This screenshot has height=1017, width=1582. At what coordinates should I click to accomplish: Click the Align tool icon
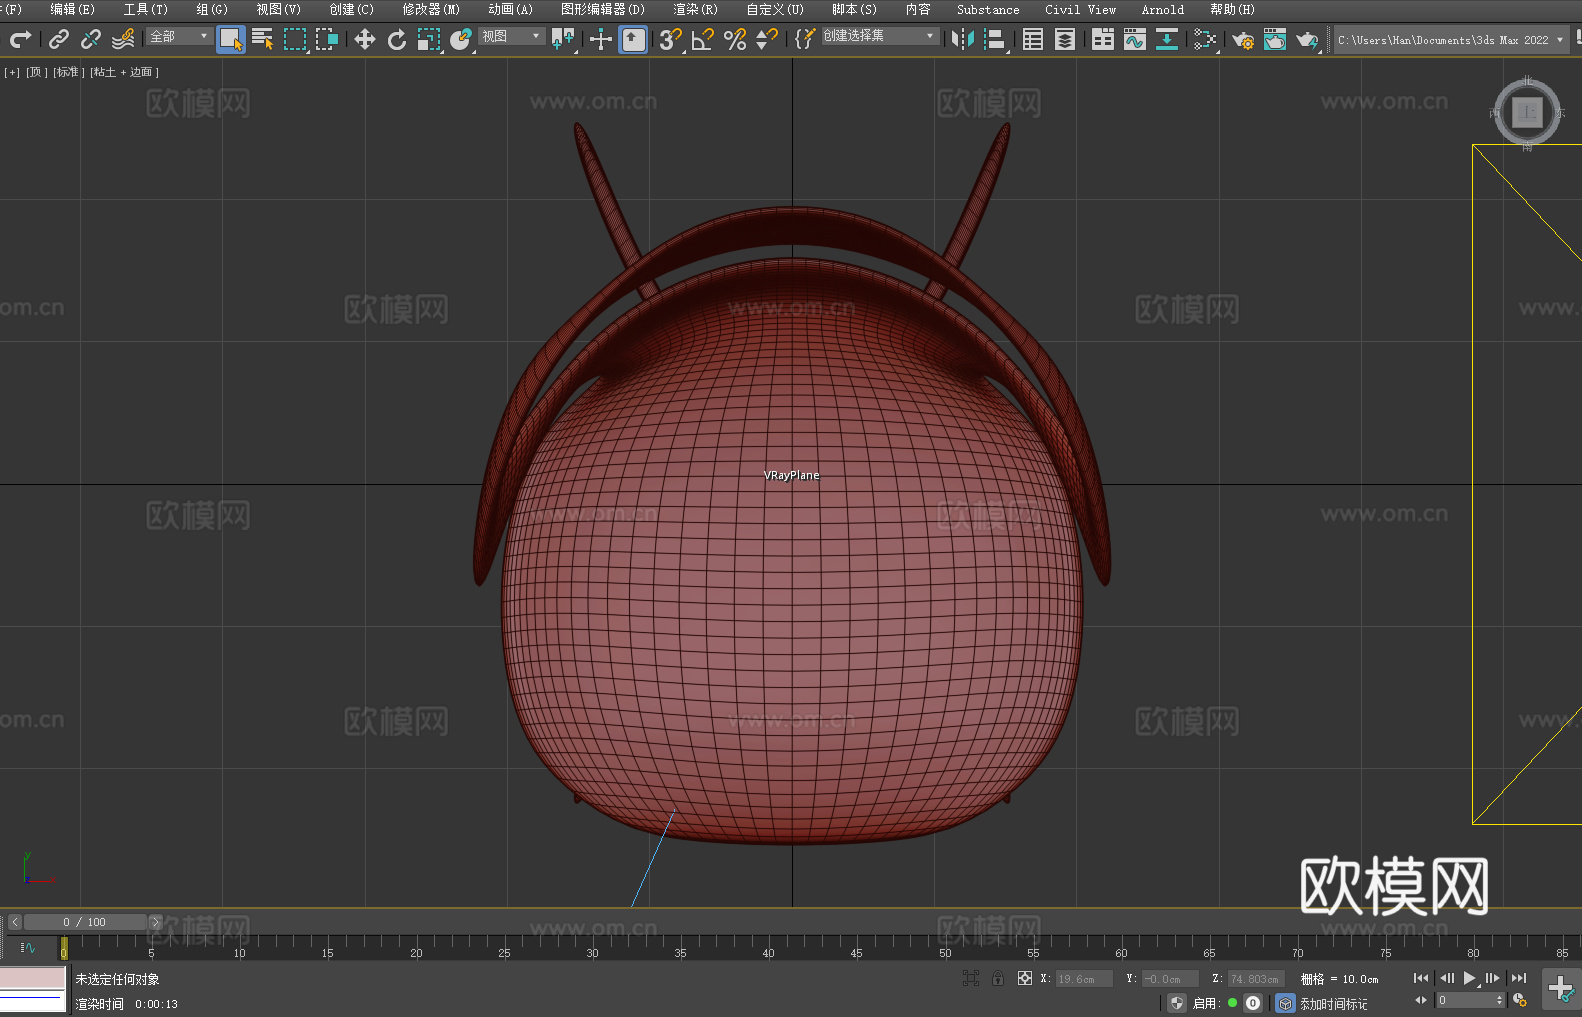[995, 40]
